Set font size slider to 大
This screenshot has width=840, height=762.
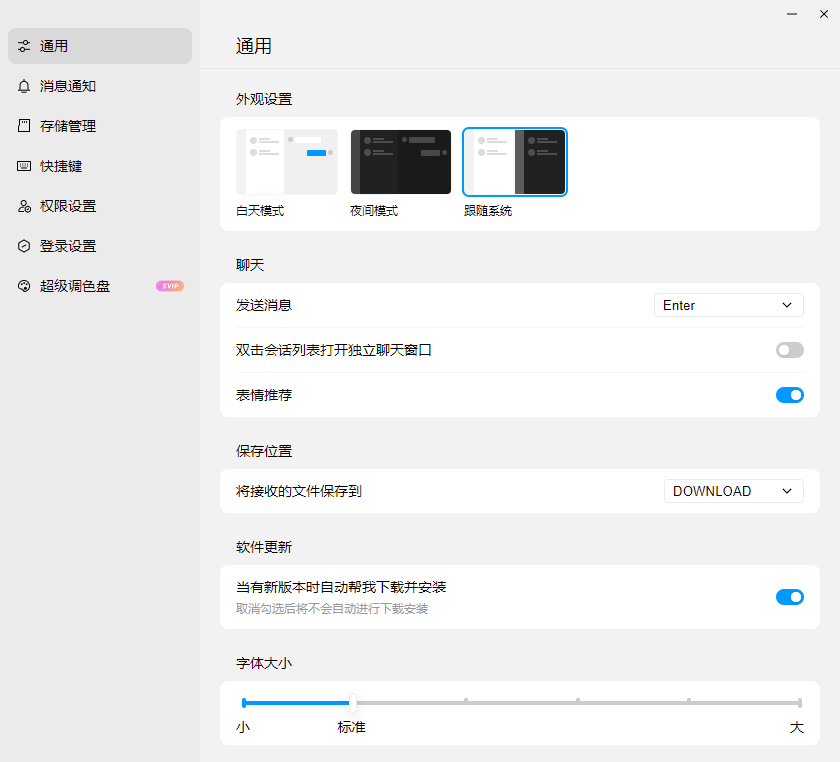tap(799, 703)
